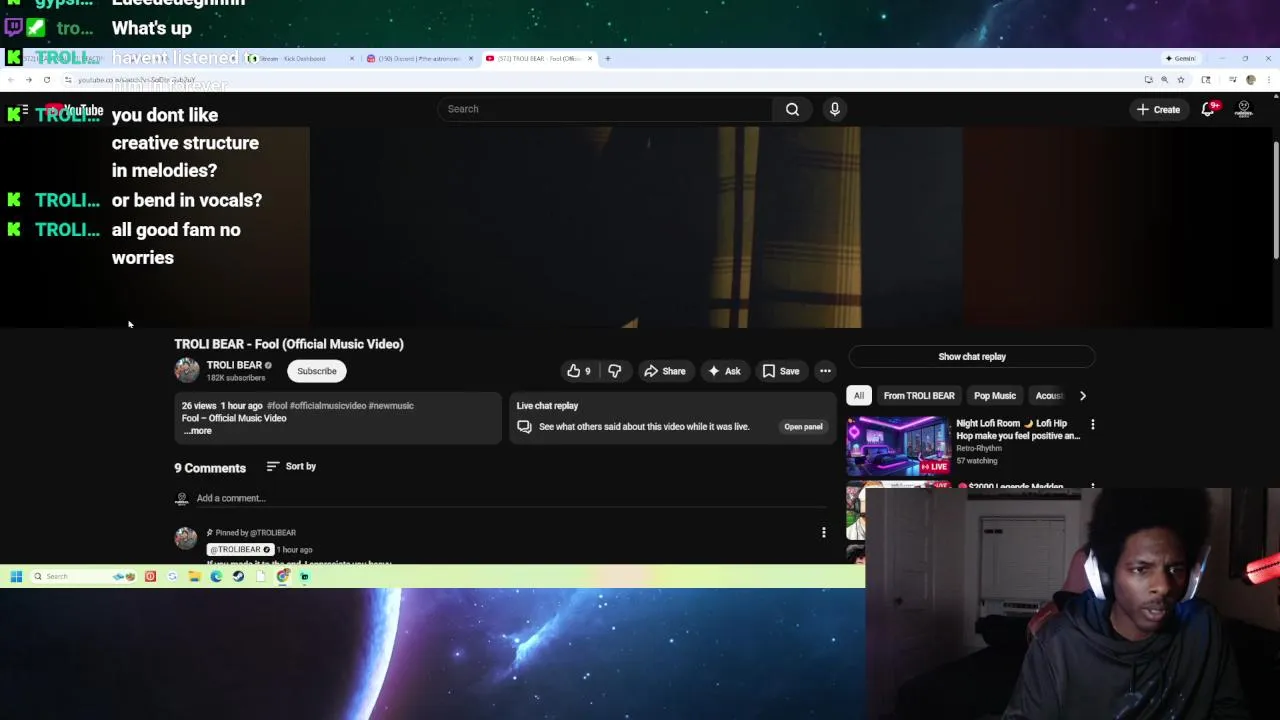Open options menu for pinned comment
Screen dimensions: 1280x720
(x=824, y=533)
